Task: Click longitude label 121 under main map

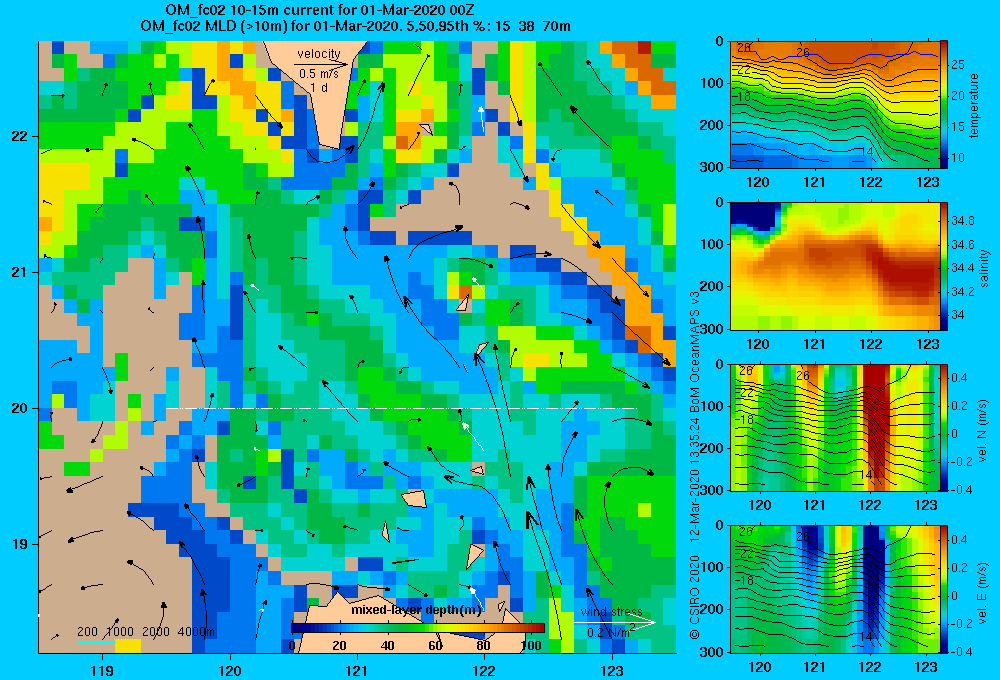Action: click(357, 670)
